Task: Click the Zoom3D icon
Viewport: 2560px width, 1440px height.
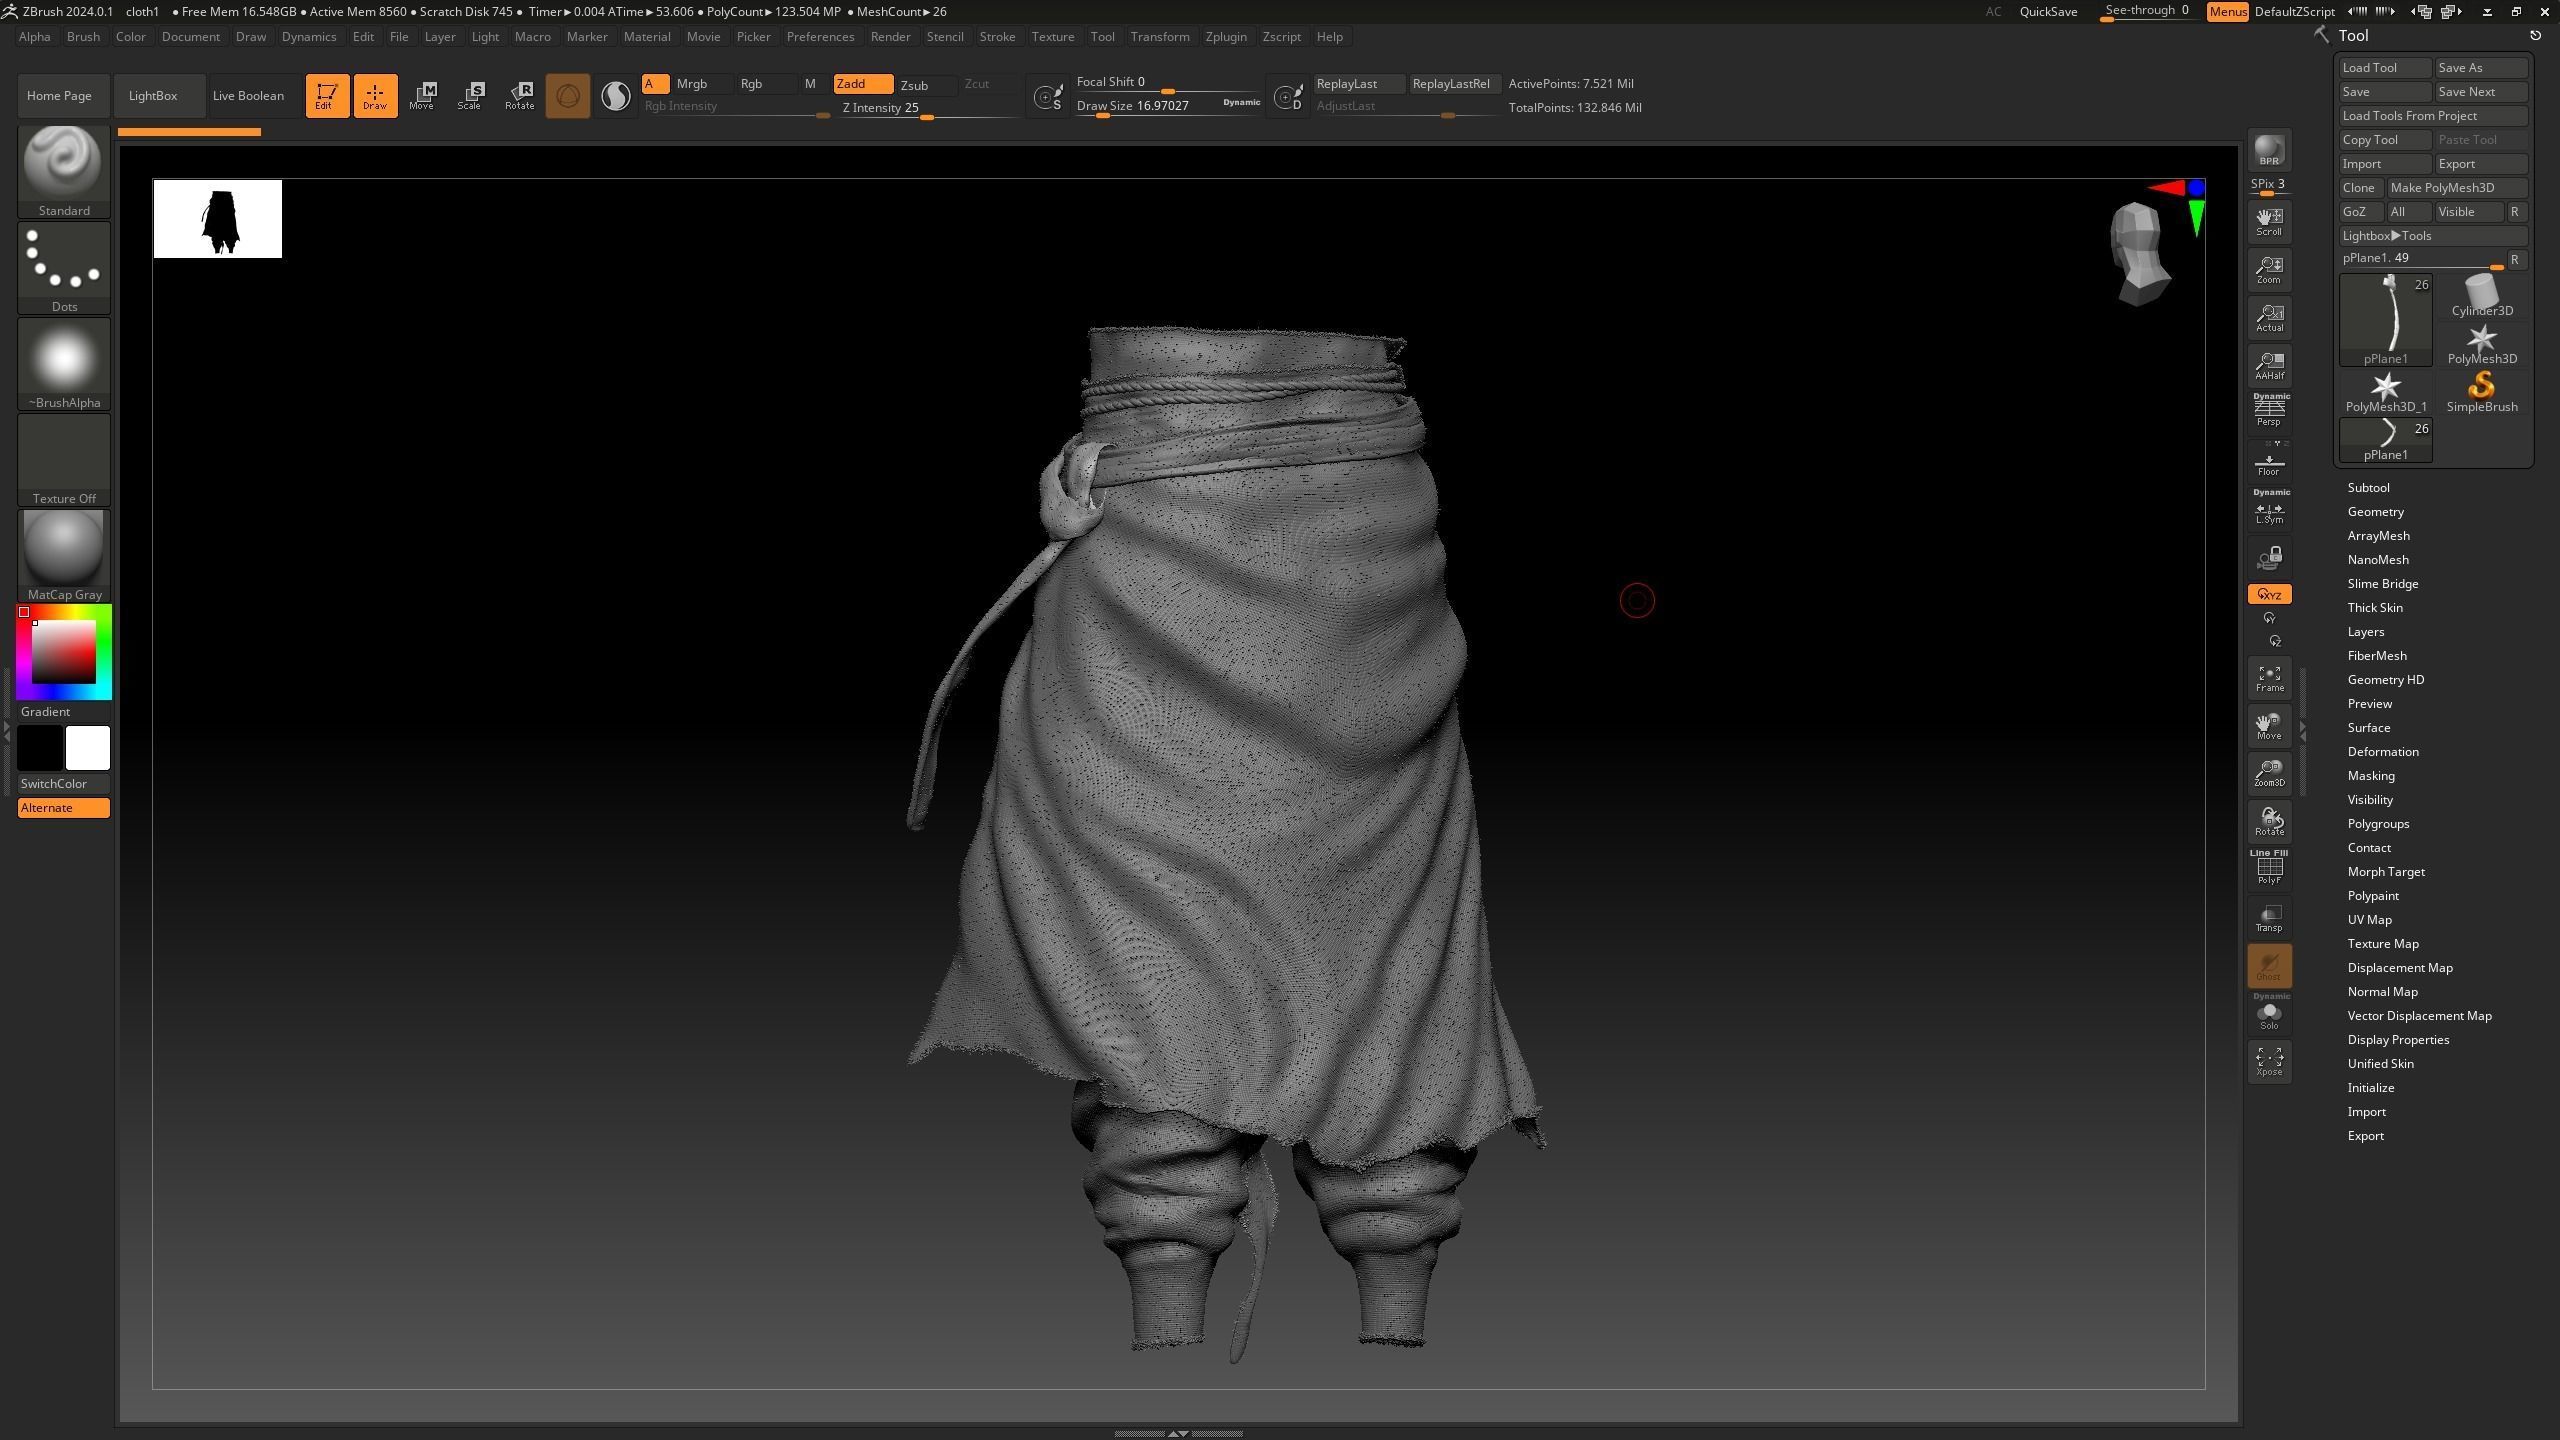Action: (2269, 773)
